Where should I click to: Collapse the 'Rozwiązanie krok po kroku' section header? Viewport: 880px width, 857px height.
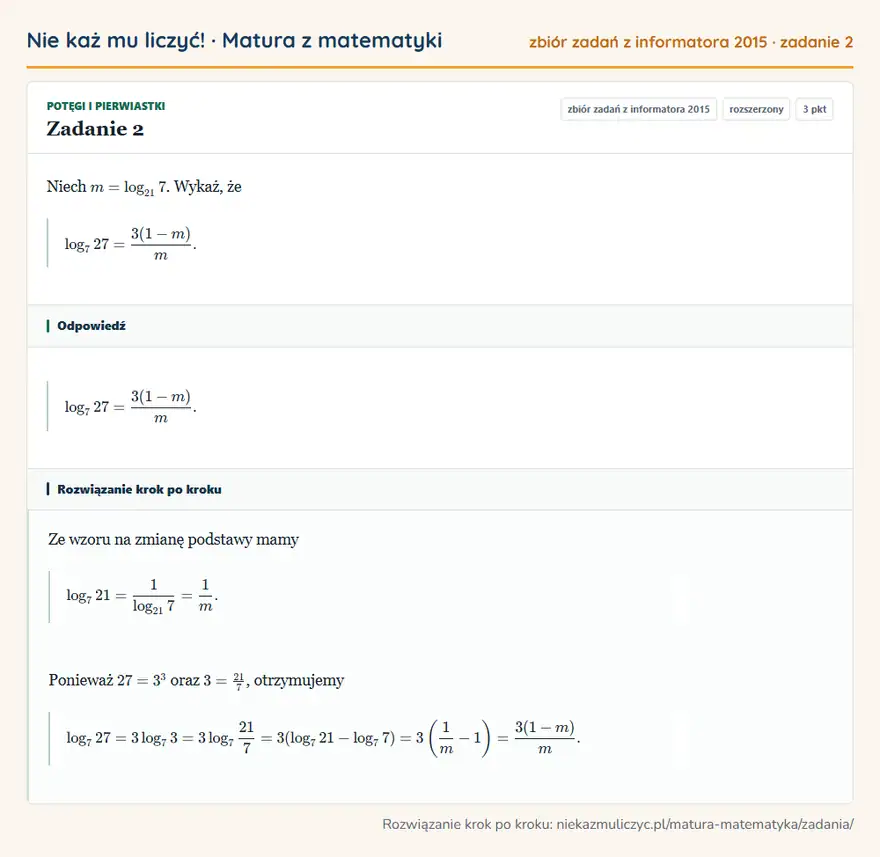[x=440, y=489]
